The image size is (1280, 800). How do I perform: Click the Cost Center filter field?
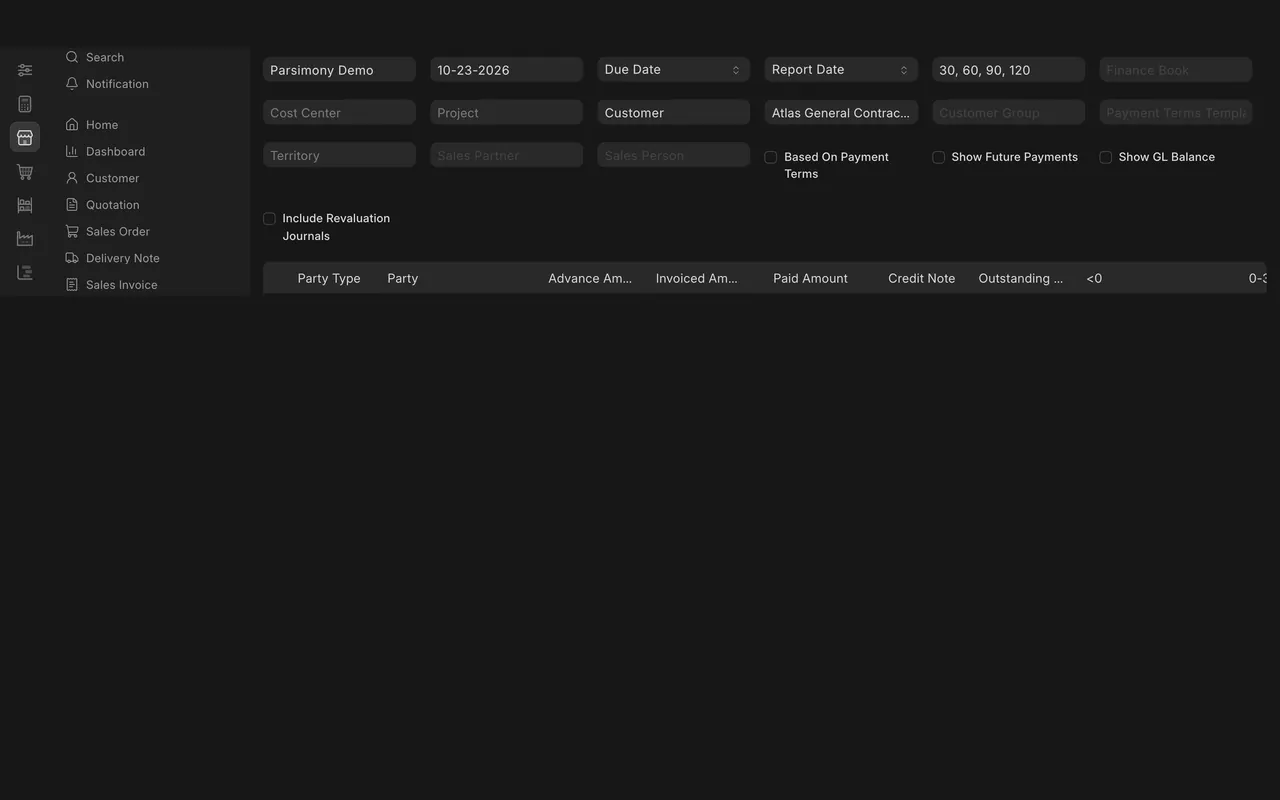[x=339, y=113]
